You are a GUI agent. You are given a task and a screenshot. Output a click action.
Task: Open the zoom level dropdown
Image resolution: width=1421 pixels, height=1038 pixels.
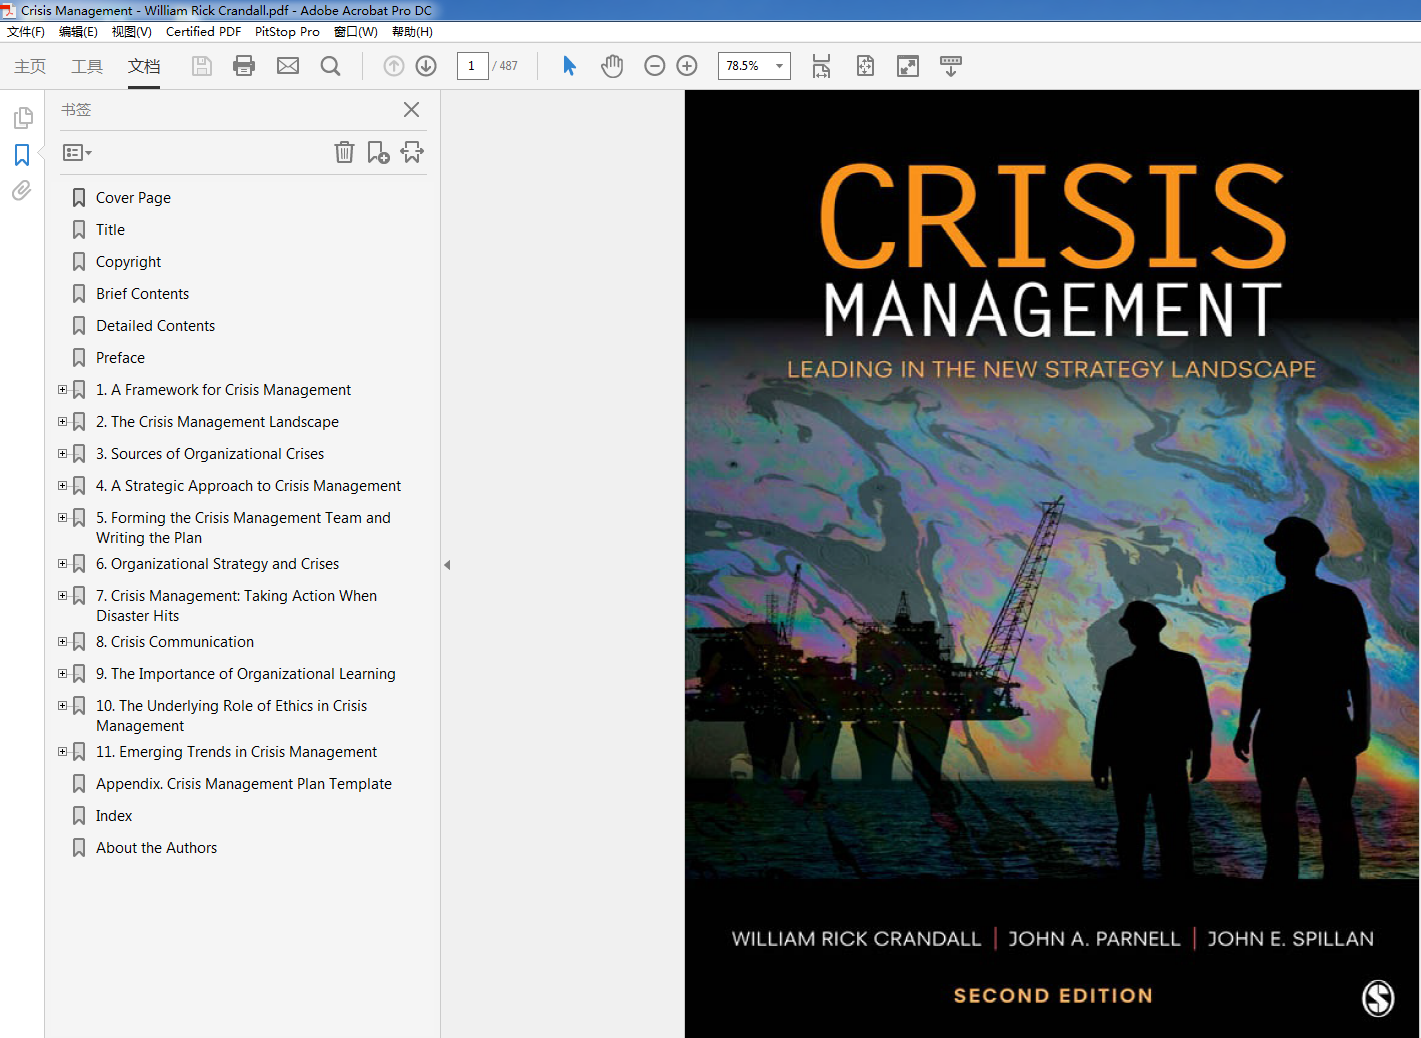[x=779, y=66]
